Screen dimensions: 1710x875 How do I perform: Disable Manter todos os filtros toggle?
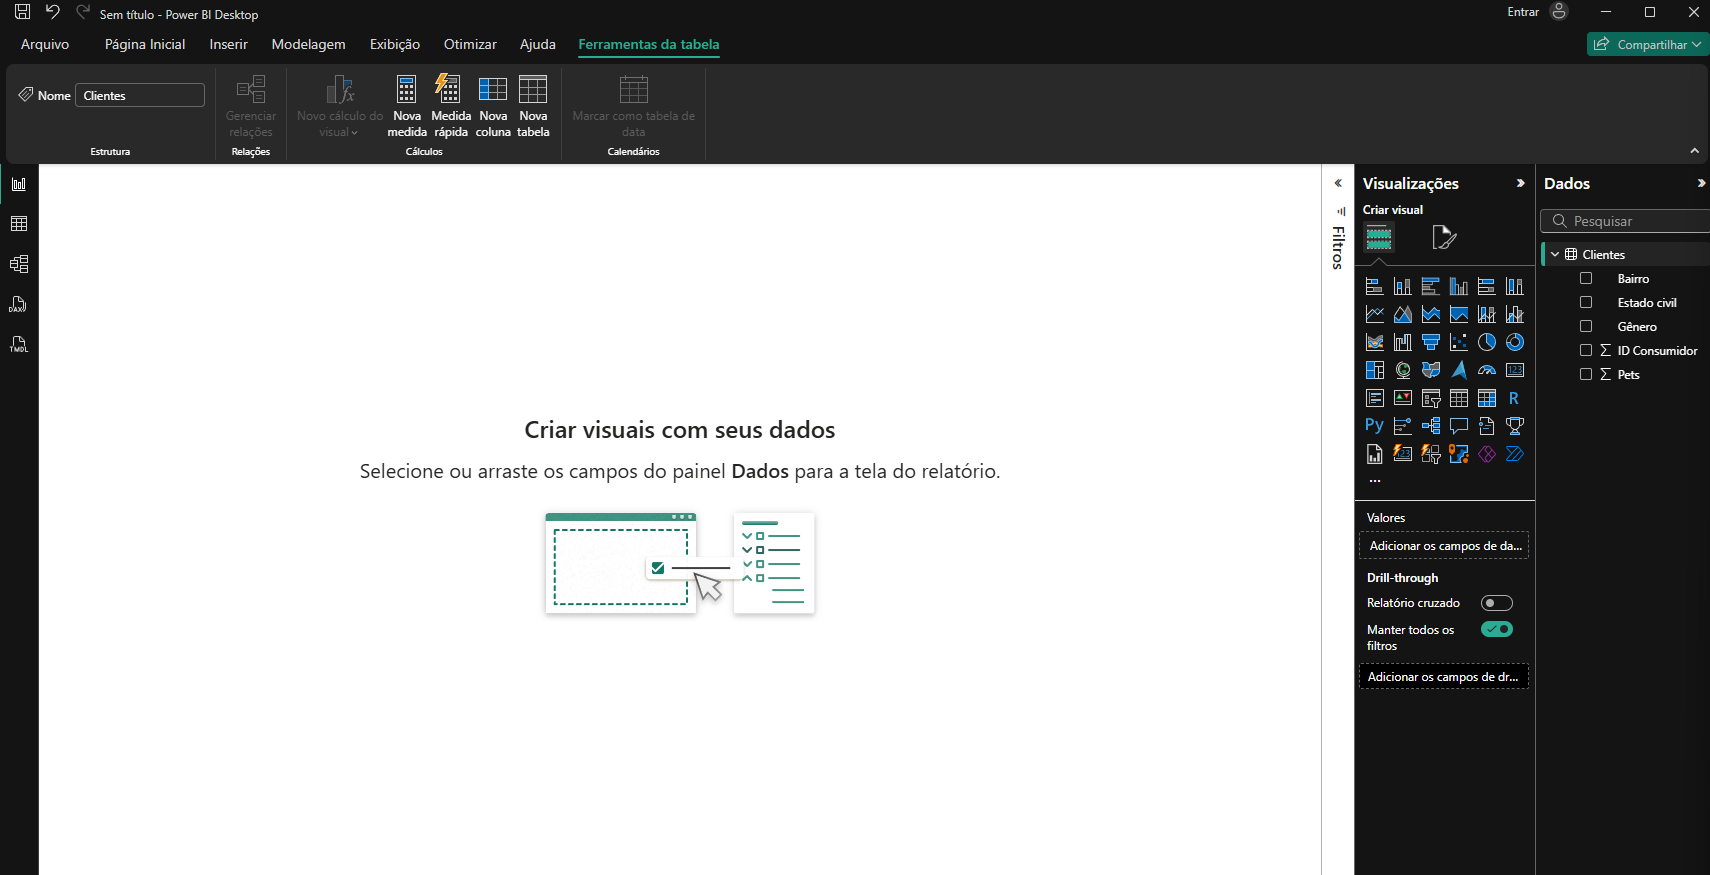pos(1497,629)
